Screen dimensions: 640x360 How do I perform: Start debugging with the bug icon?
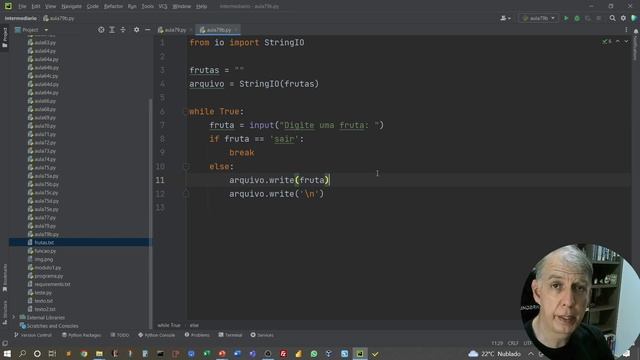point(577,18)
